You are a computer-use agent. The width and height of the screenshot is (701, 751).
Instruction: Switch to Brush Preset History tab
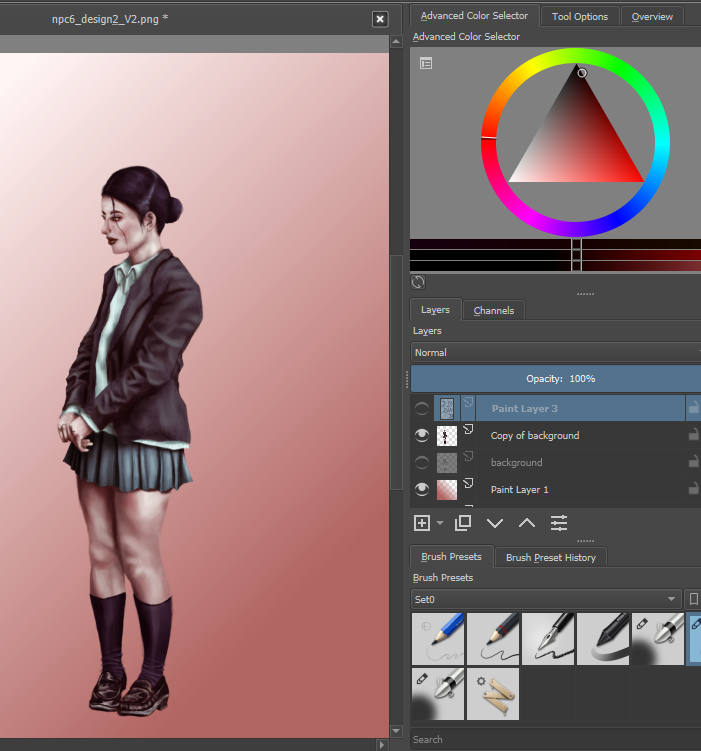click(551, 557)
